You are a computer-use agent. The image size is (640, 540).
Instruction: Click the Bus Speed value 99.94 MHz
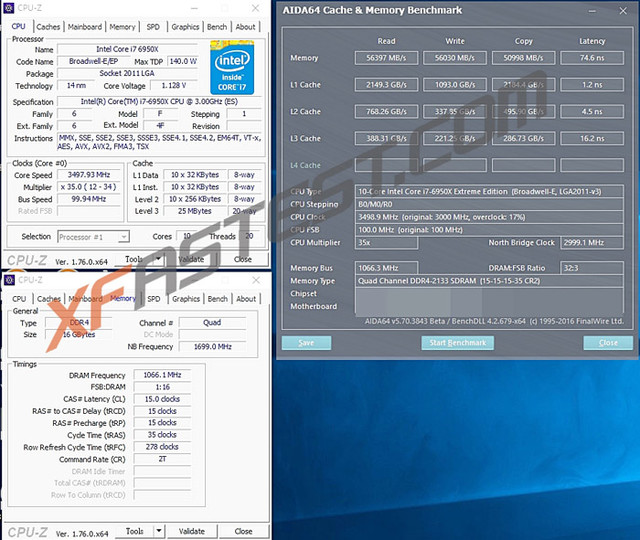click(x=89, y=199)
